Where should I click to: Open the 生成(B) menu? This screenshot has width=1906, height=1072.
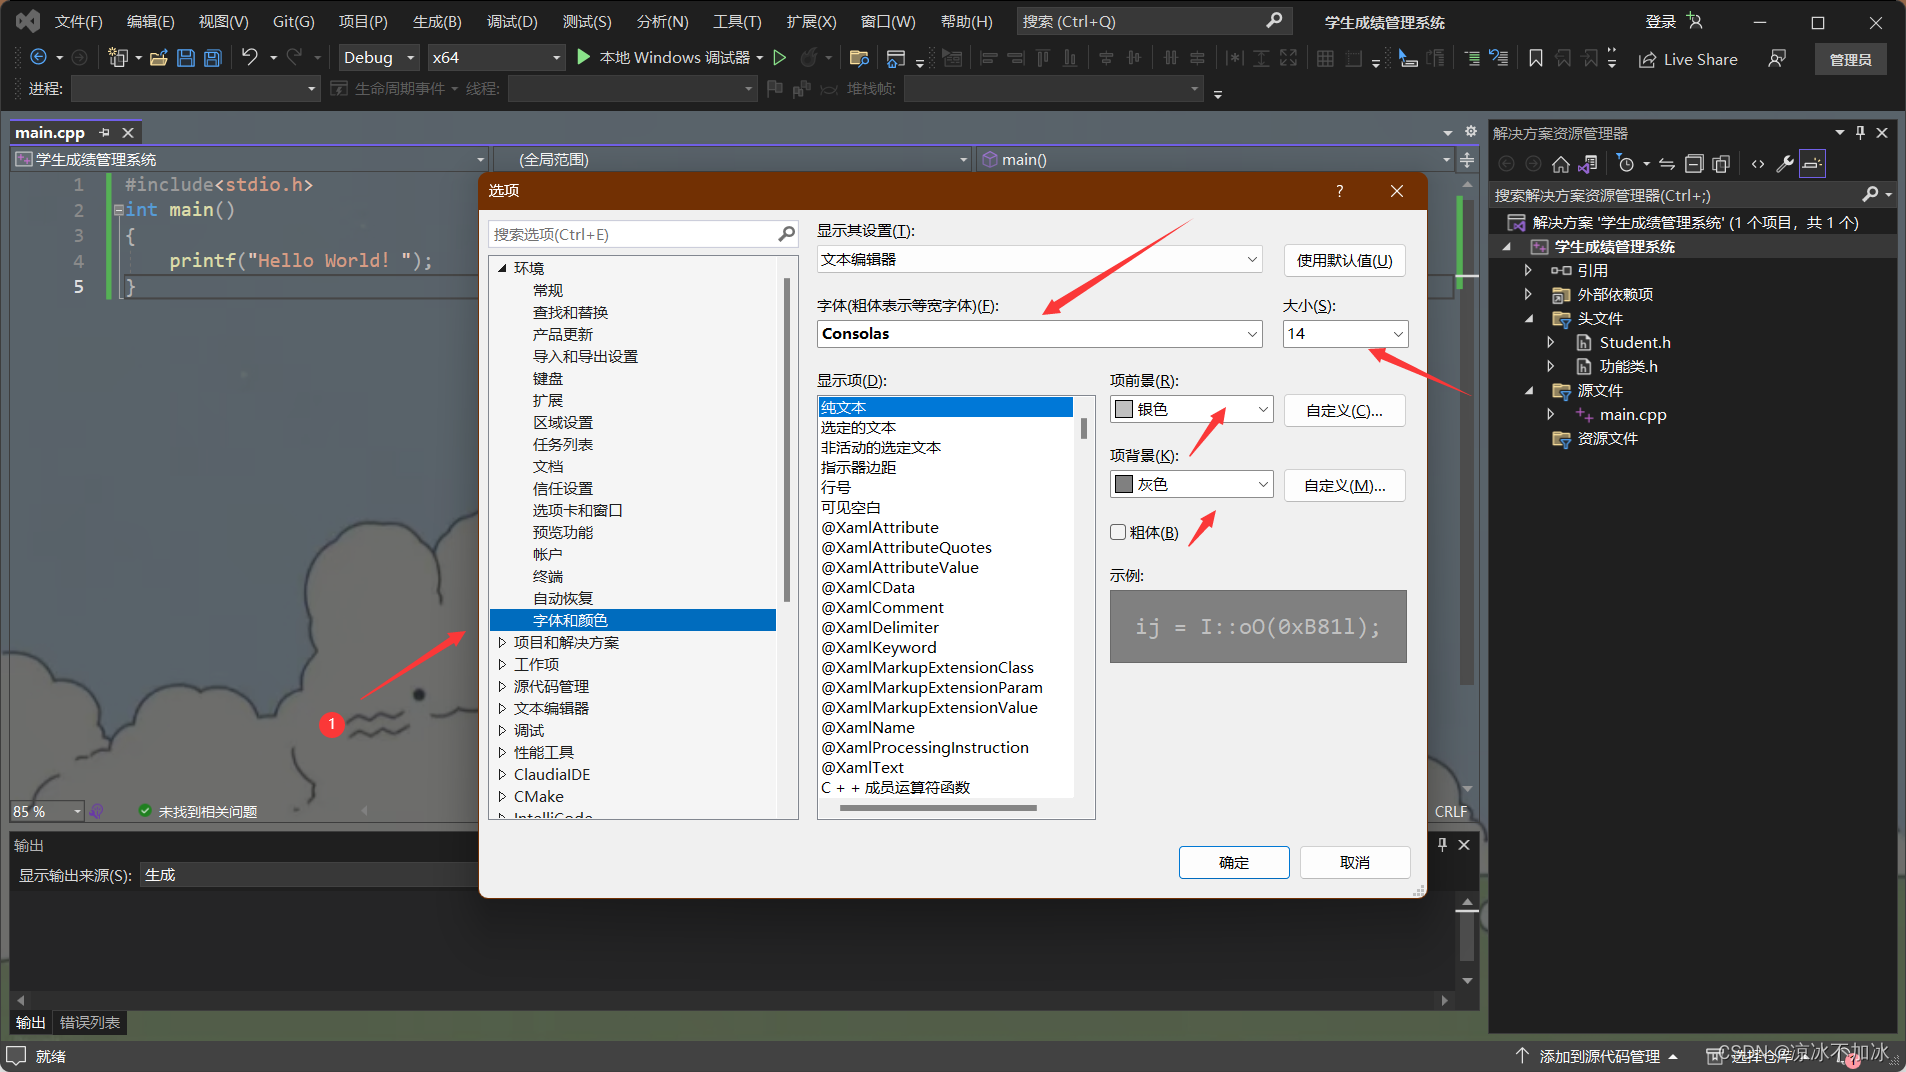(x=437, y=21)
